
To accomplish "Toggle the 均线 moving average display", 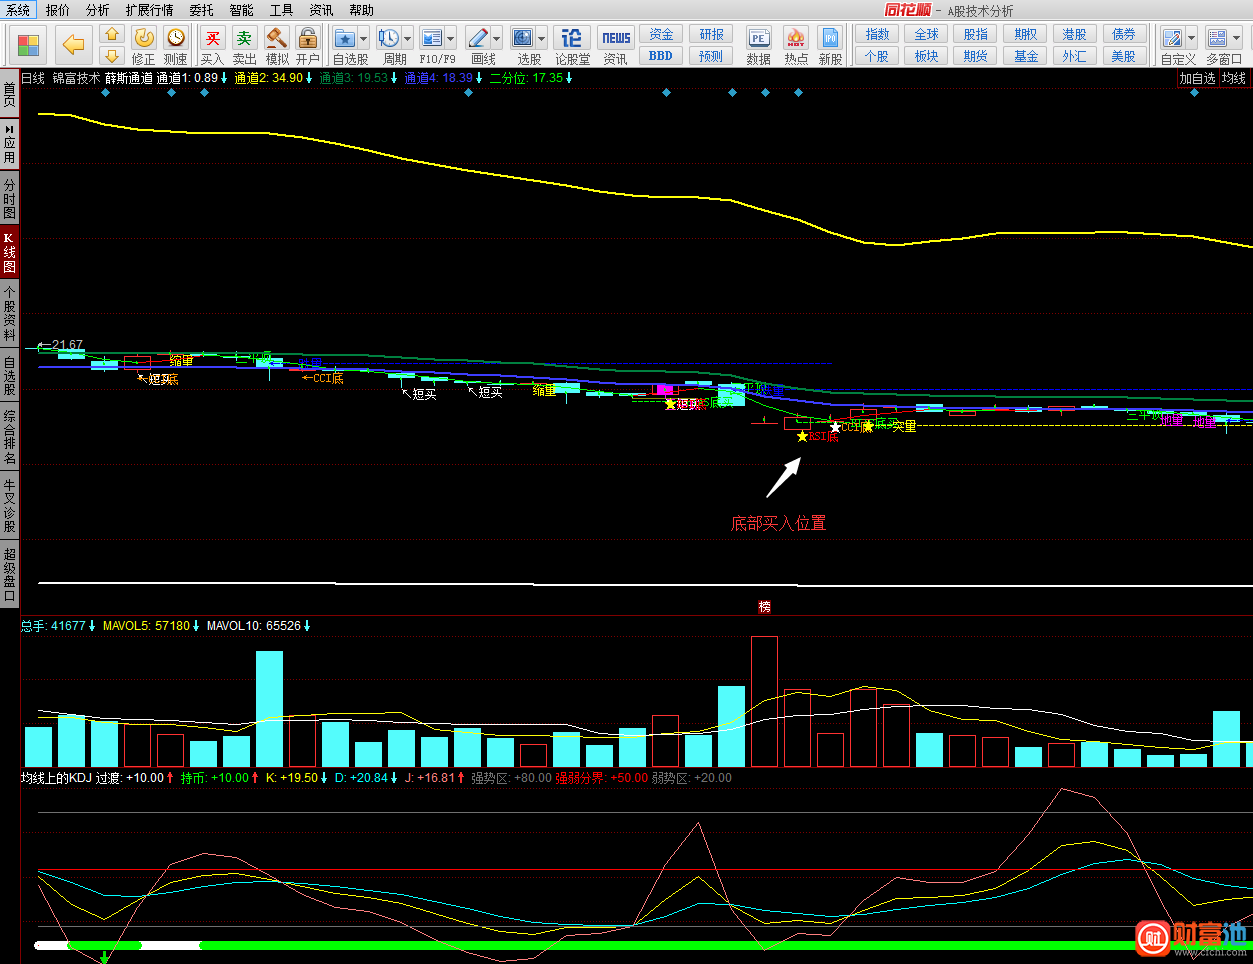I will tap(1234, 78).
